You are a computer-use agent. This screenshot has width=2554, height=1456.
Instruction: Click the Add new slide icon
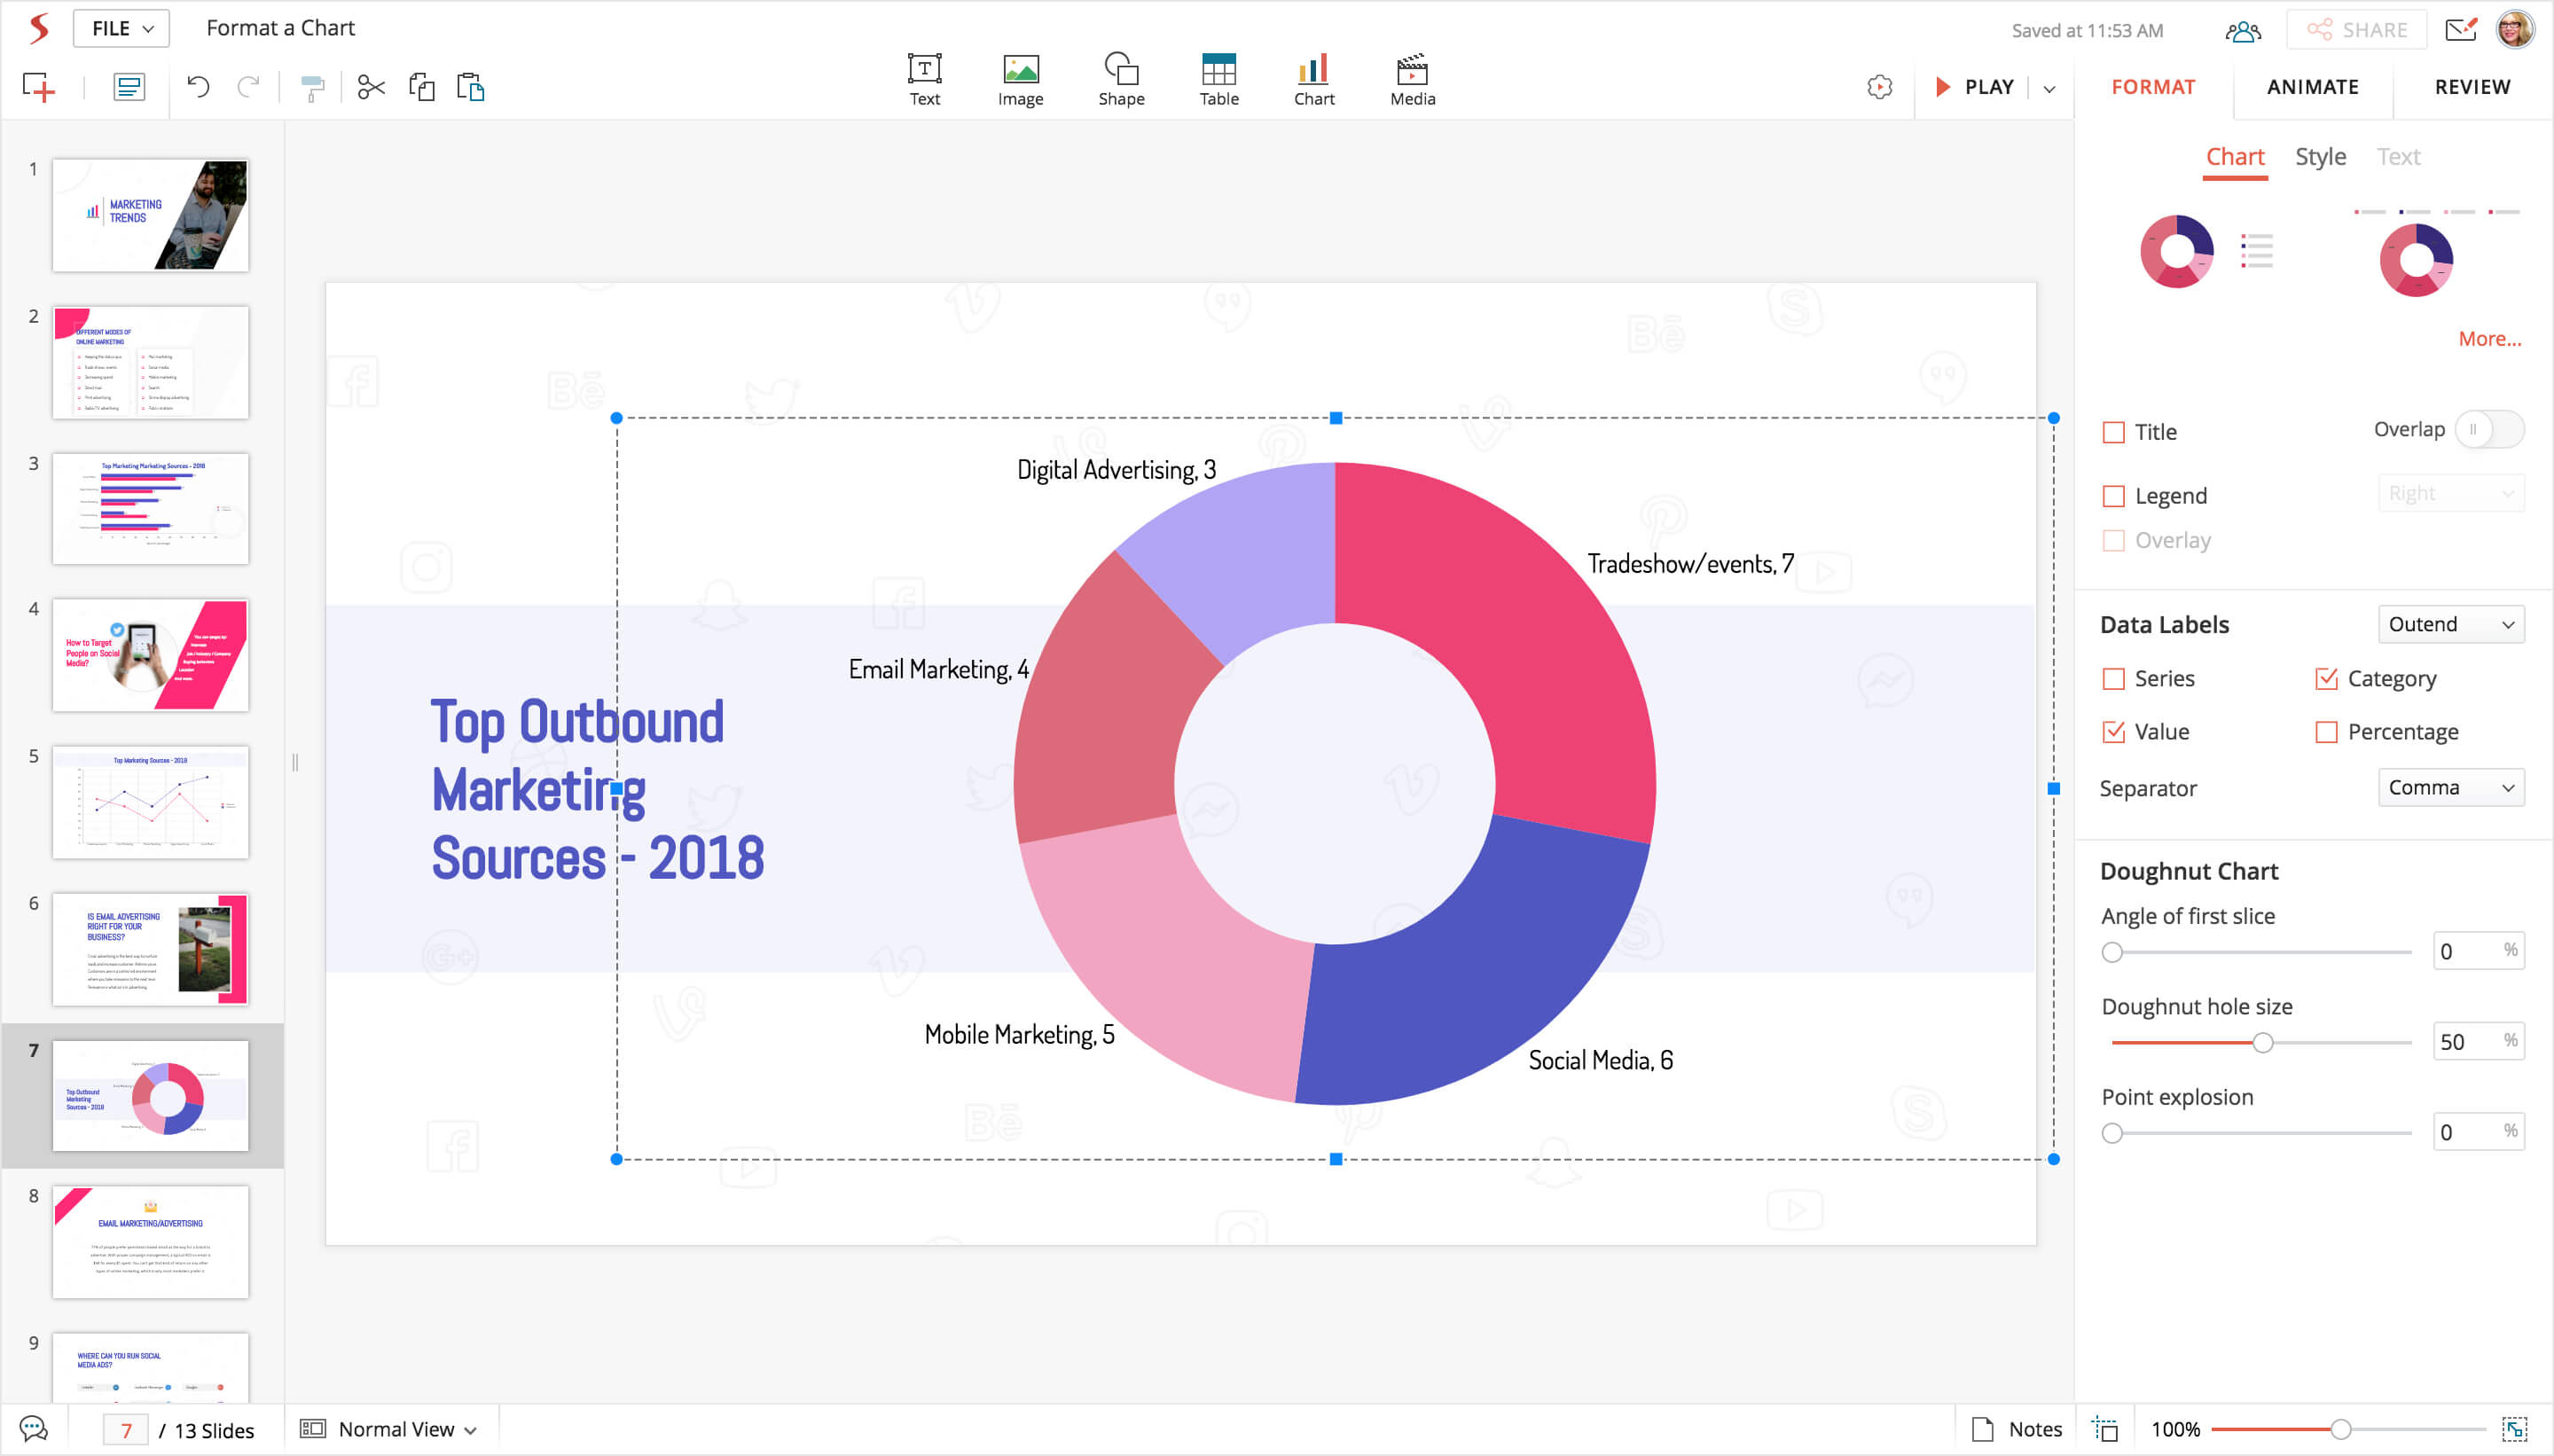[x=38, y=87]
